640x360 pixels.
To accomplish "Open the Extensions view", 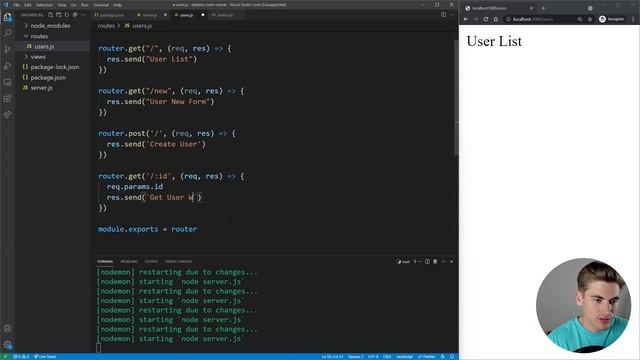I will (8, 98).
